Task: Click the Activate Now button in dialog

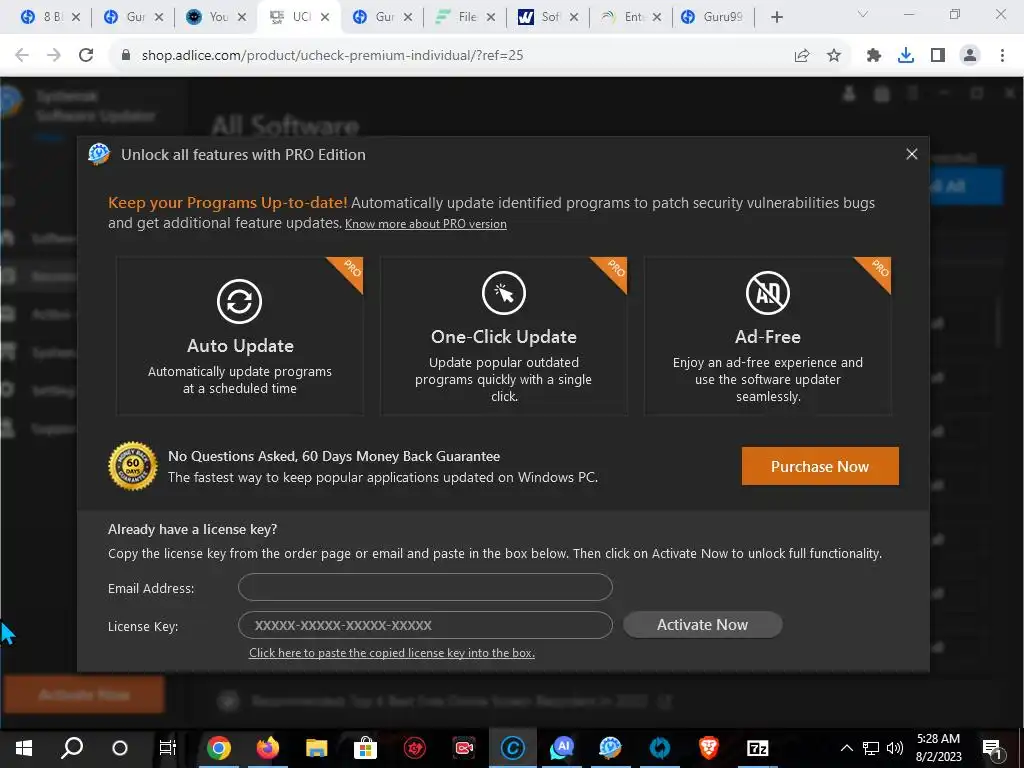Action: [703, 625]
